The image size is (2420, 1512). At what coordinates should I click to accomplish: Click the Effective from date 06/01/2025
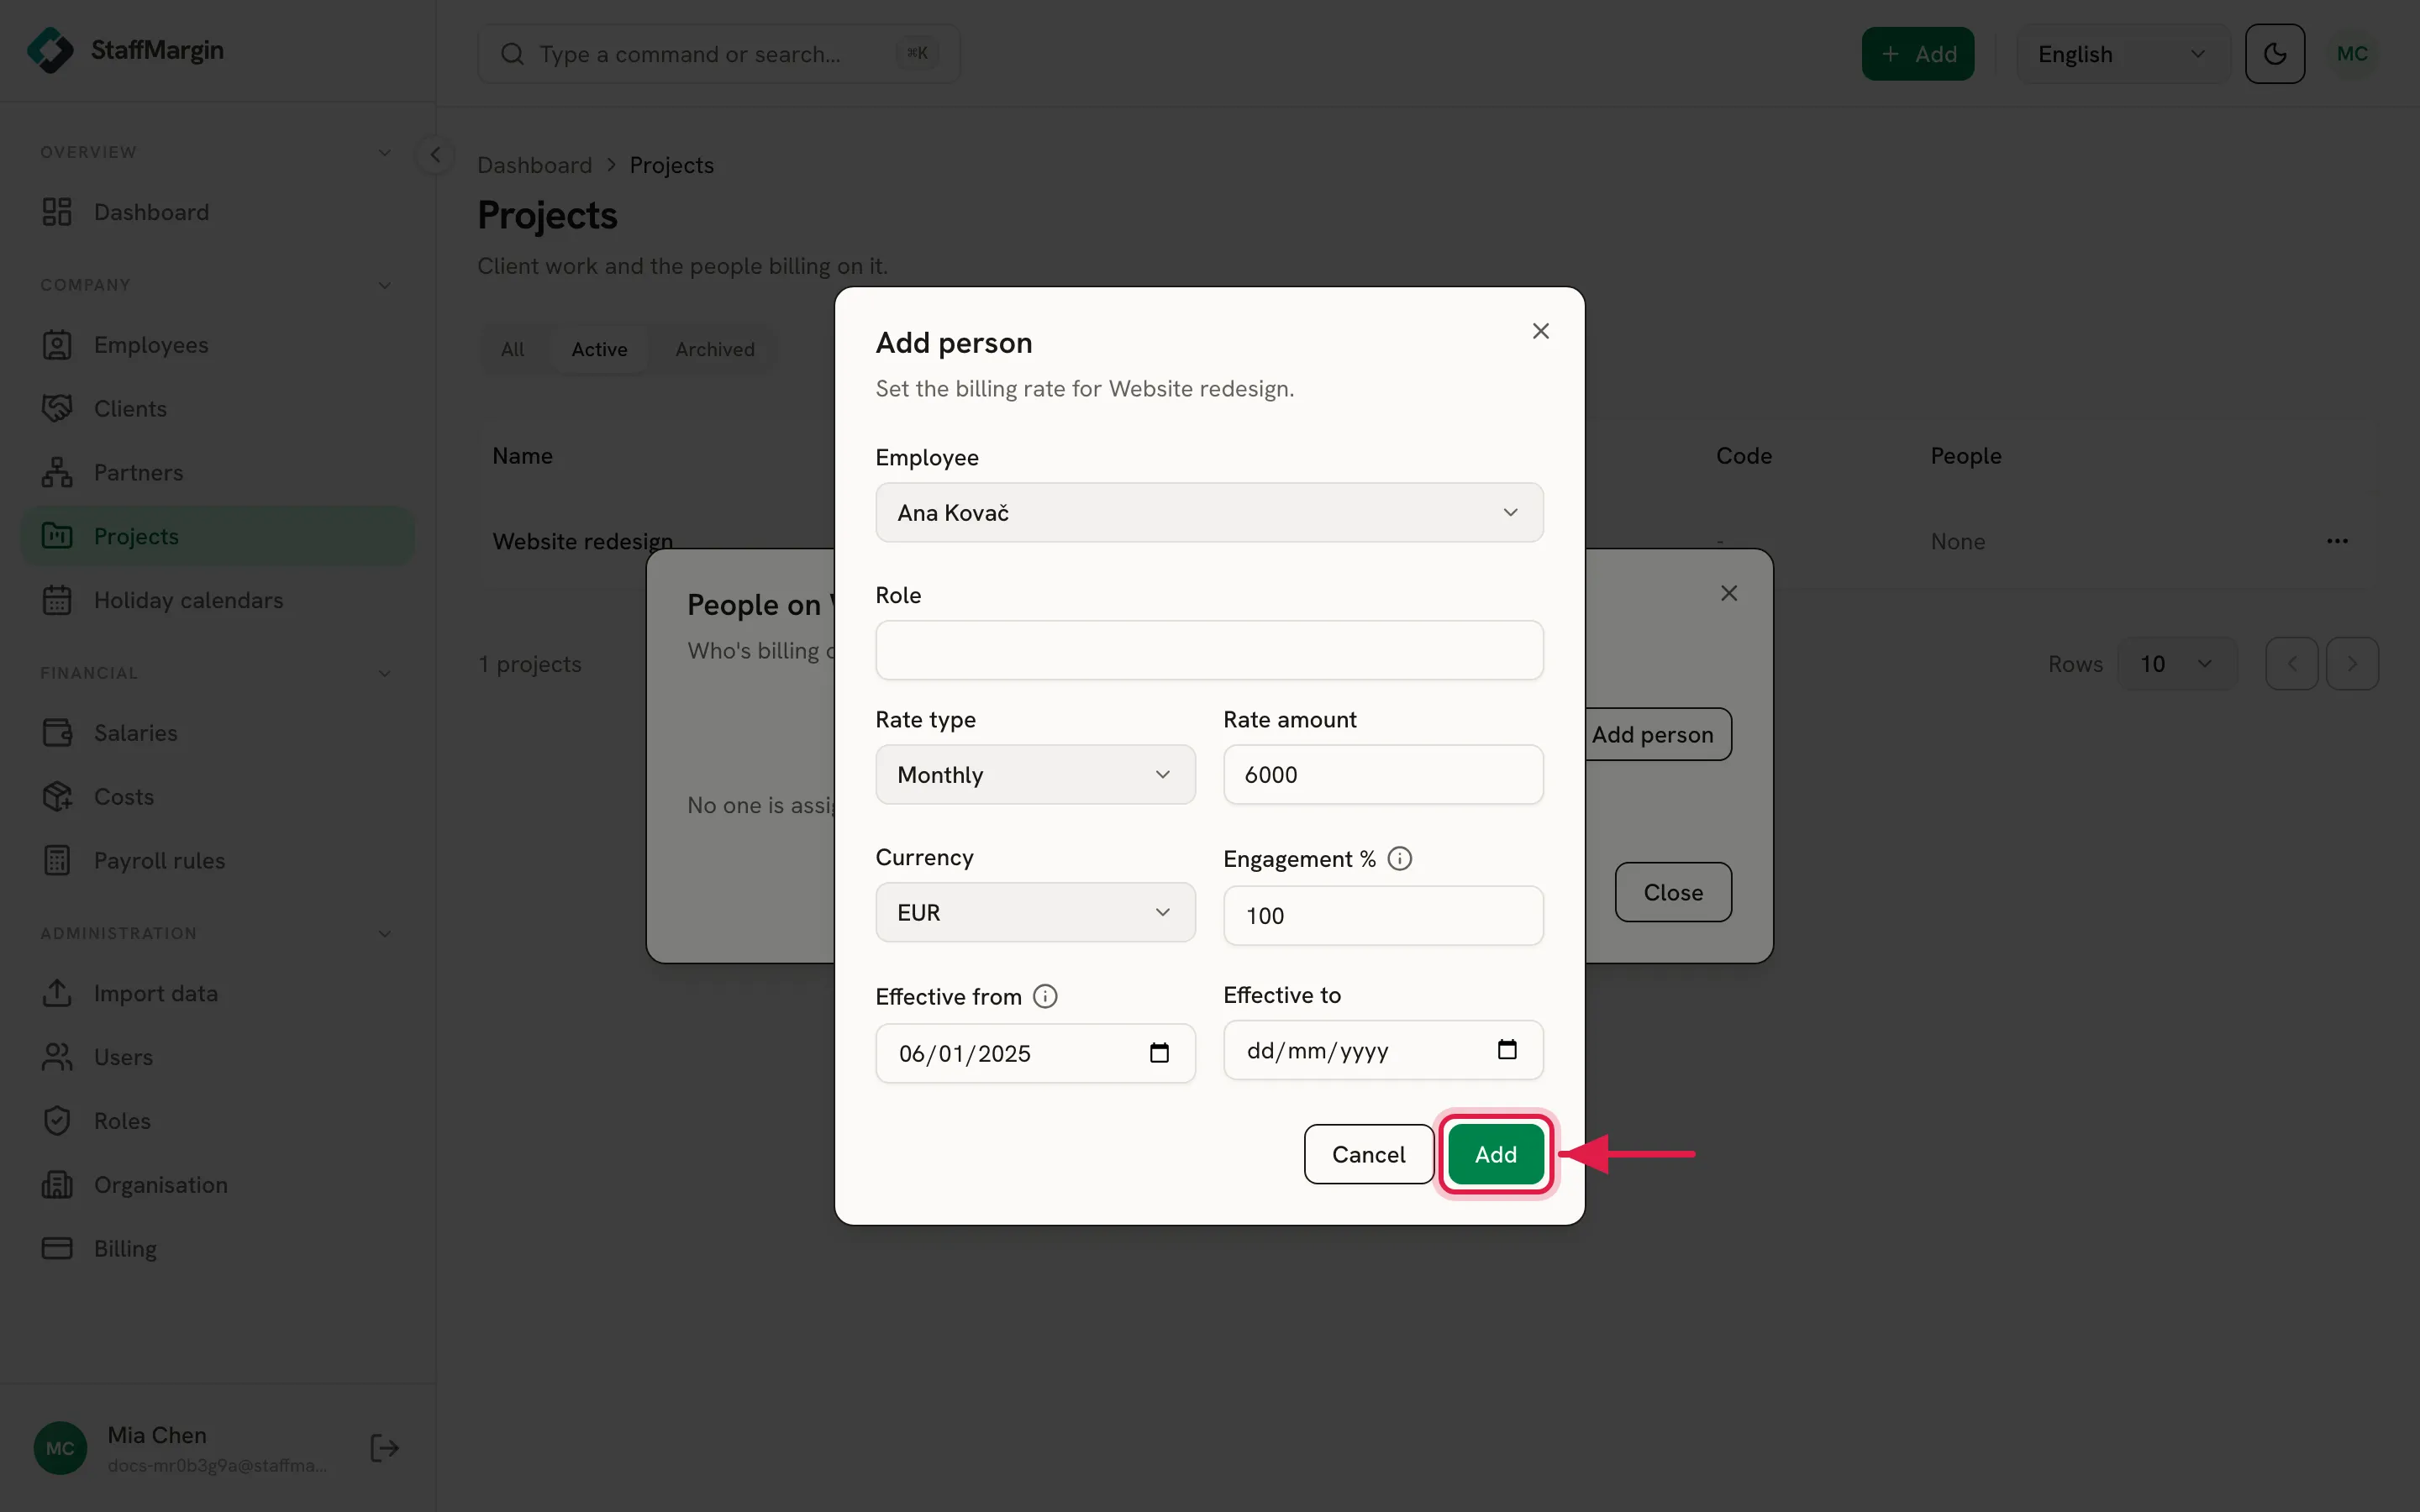1035,1053
